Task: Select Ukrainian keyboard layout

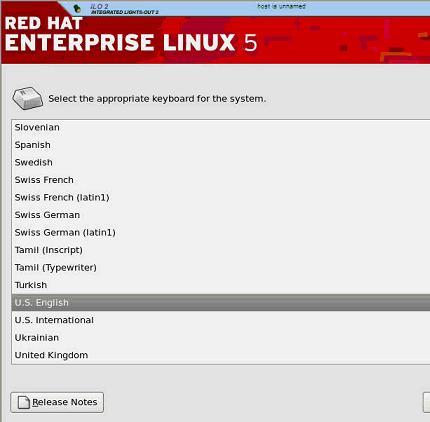Action: coord(221,338)
